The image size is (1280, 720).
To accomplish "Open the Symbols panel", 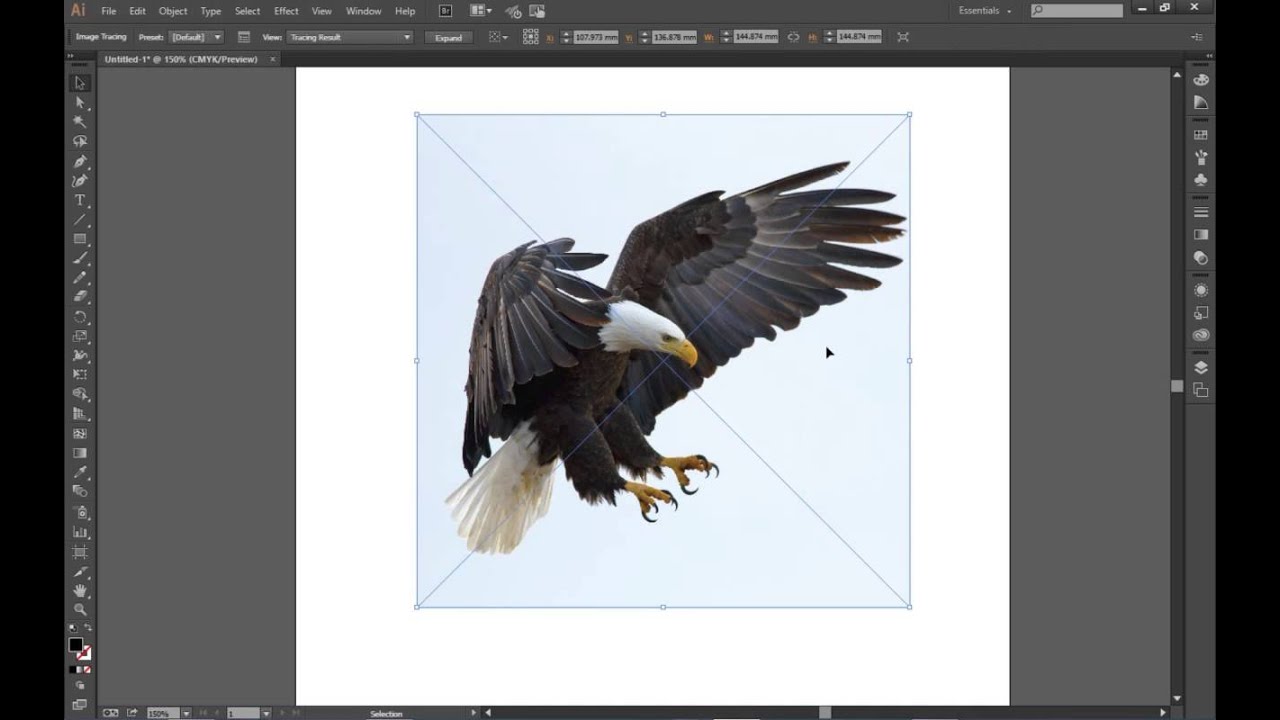I will (x=1201, y=180).
